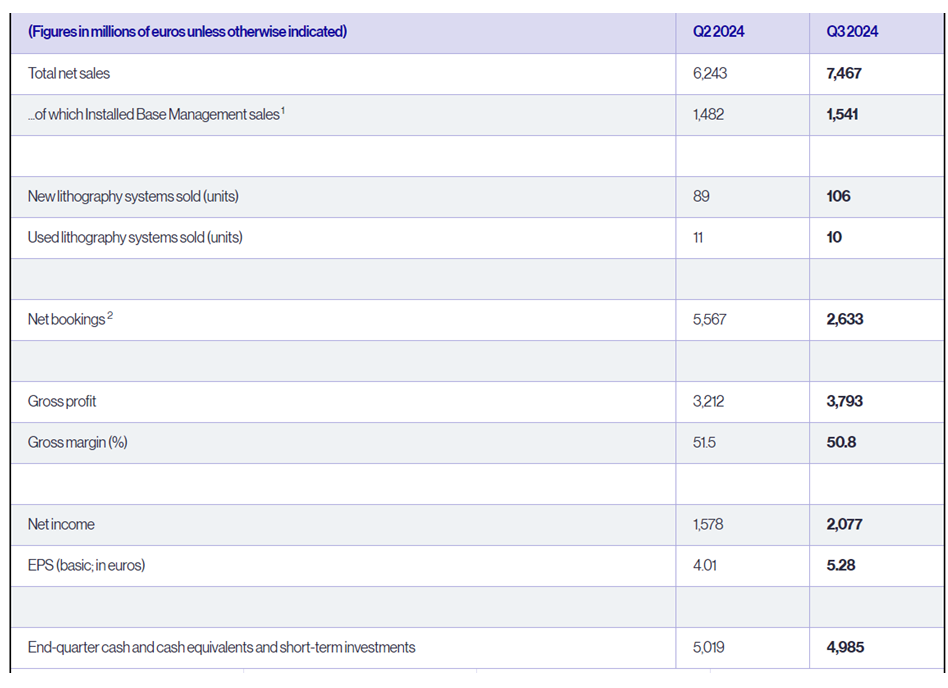The image size is (948, 688).
Task: Click Q3 gross margin value 50.8
Action: (841, 442)
